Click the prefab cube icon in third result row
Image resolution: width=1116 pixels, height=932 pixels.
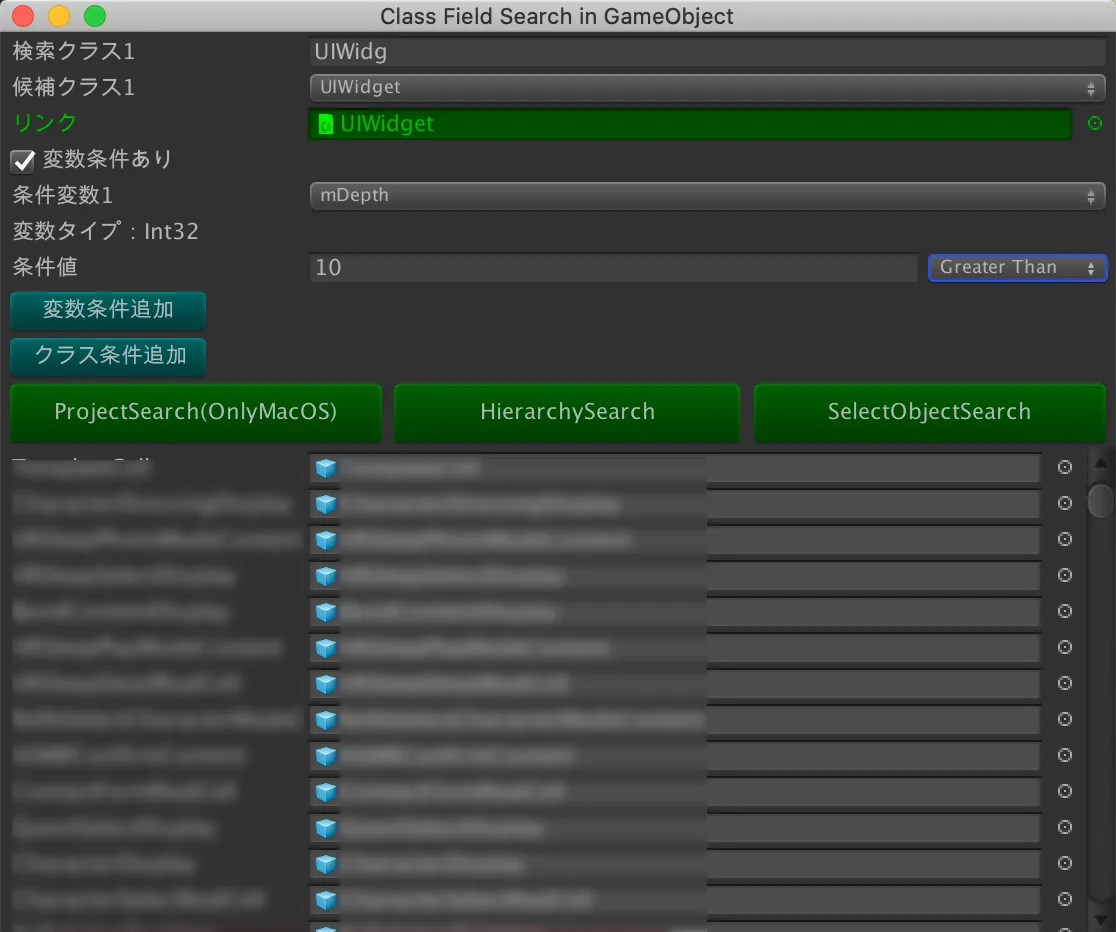pos(325,540)
